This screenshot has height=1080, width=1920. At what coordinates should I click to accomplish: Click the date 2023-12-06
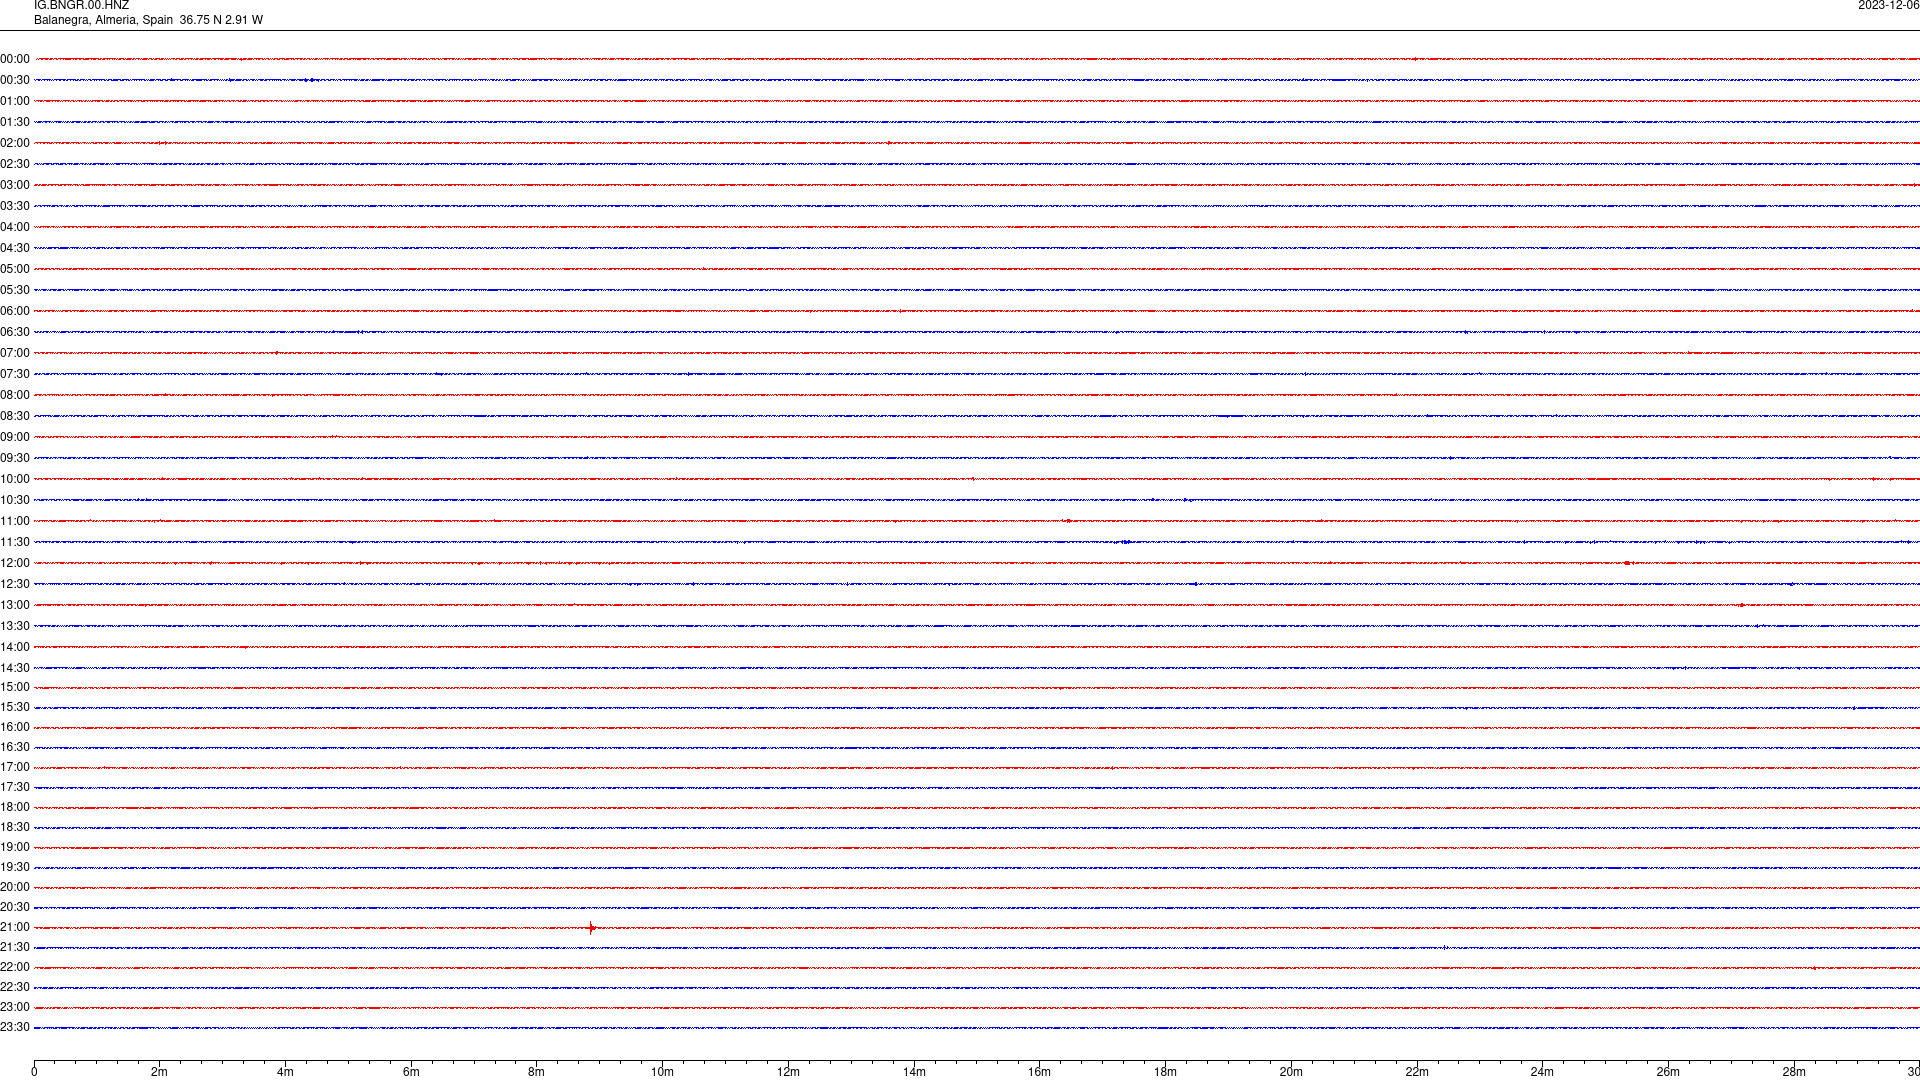pyautogui.click(x=1888, y=6)
